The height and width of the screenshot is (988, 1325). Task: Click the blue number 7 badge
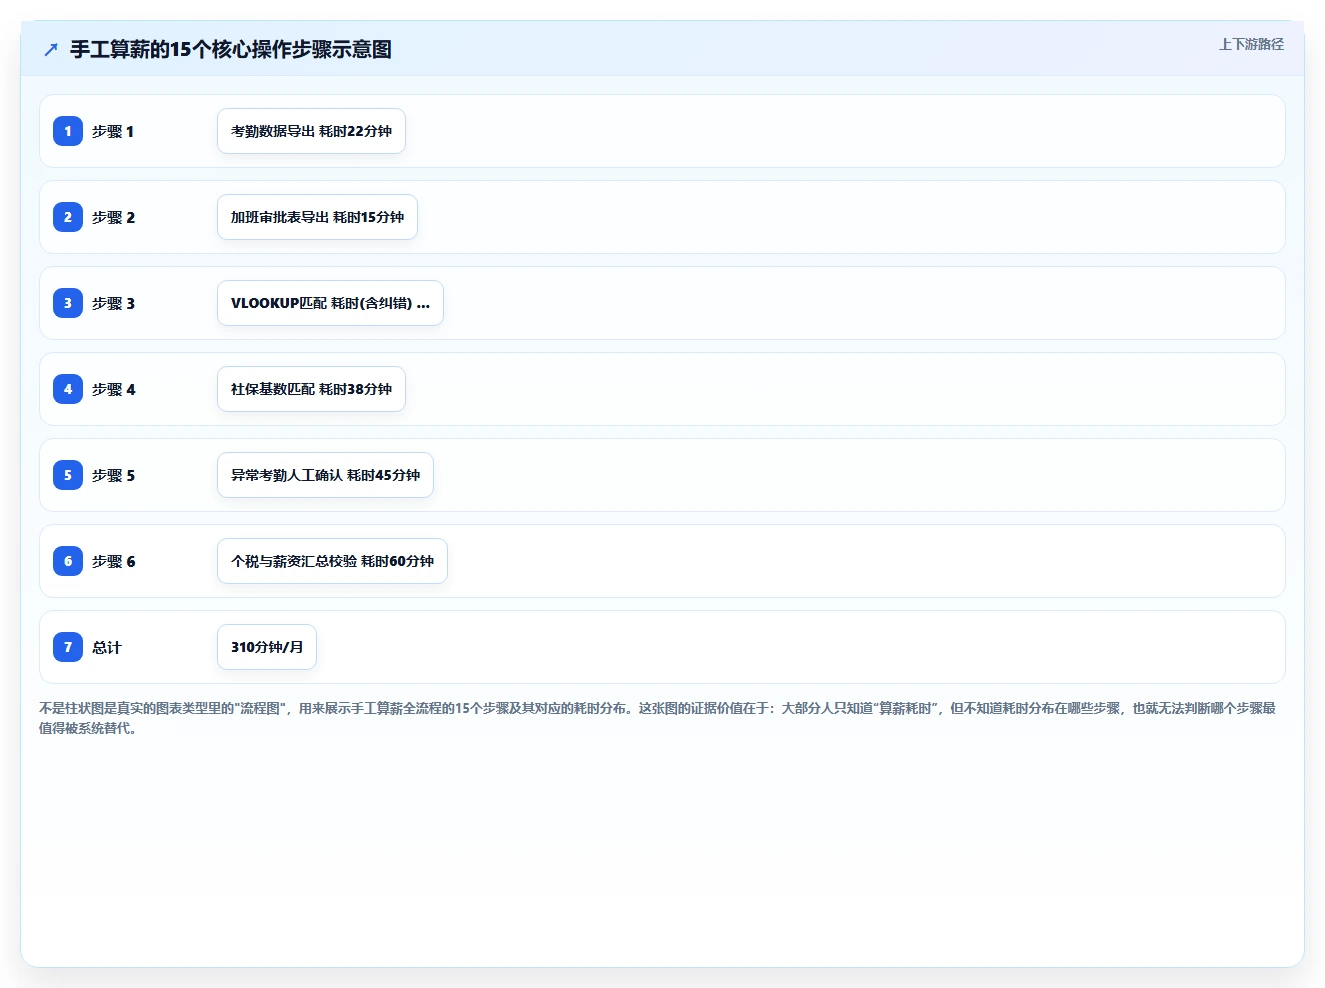68,647
